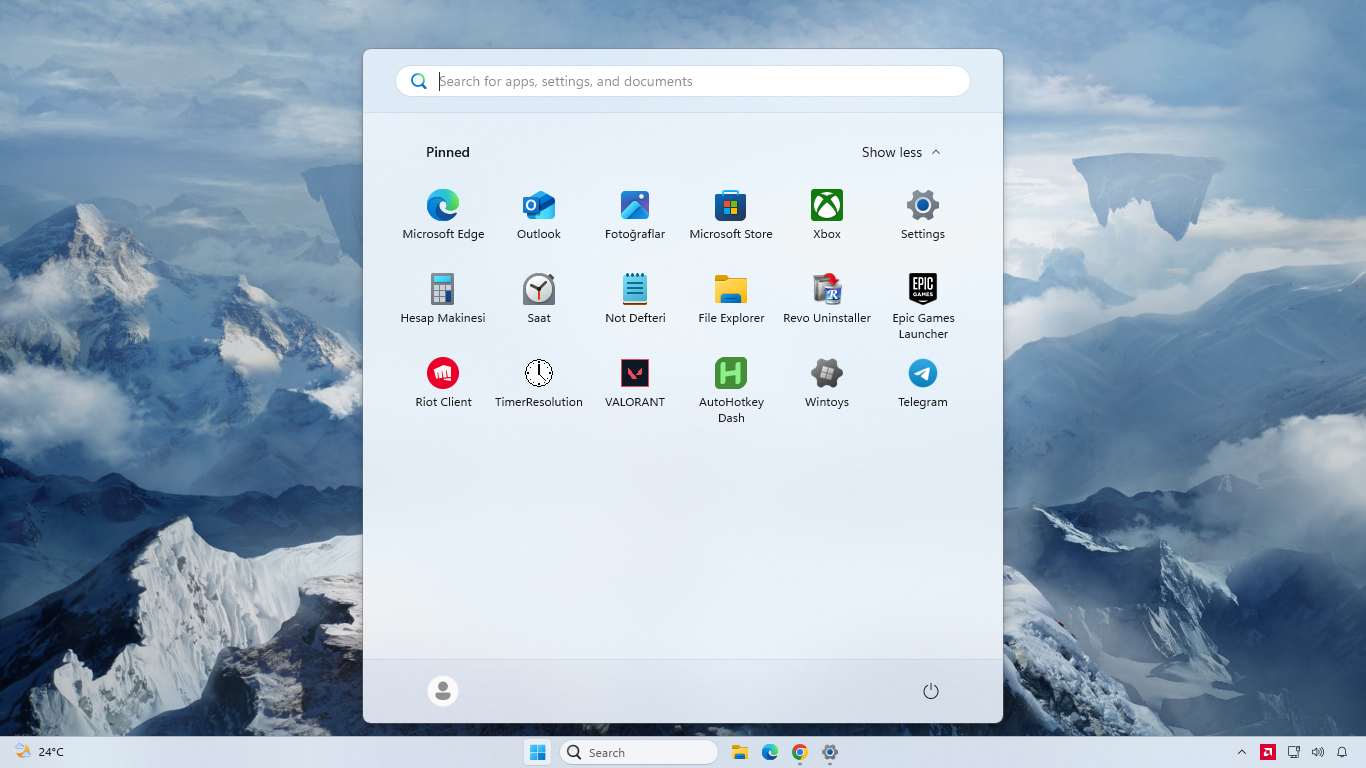
Task: Open Edge from the taskbar
Action: [770, 752]
